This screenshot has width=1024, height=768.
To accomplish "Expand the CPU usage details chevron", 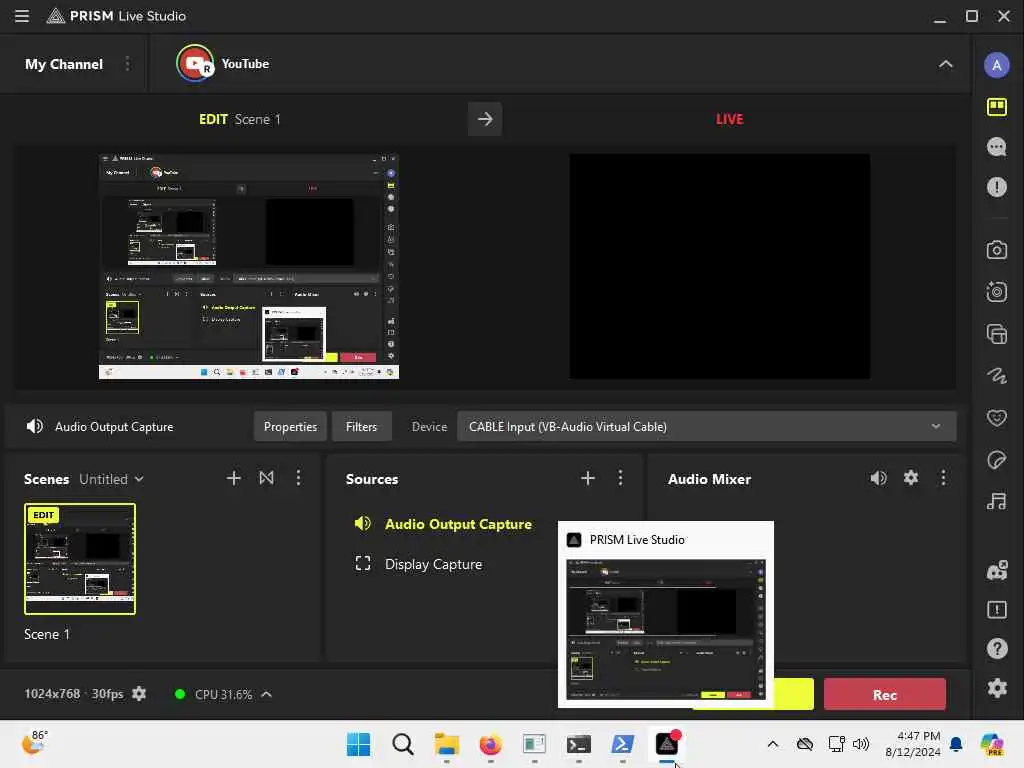I will click(x=266, y=694).
